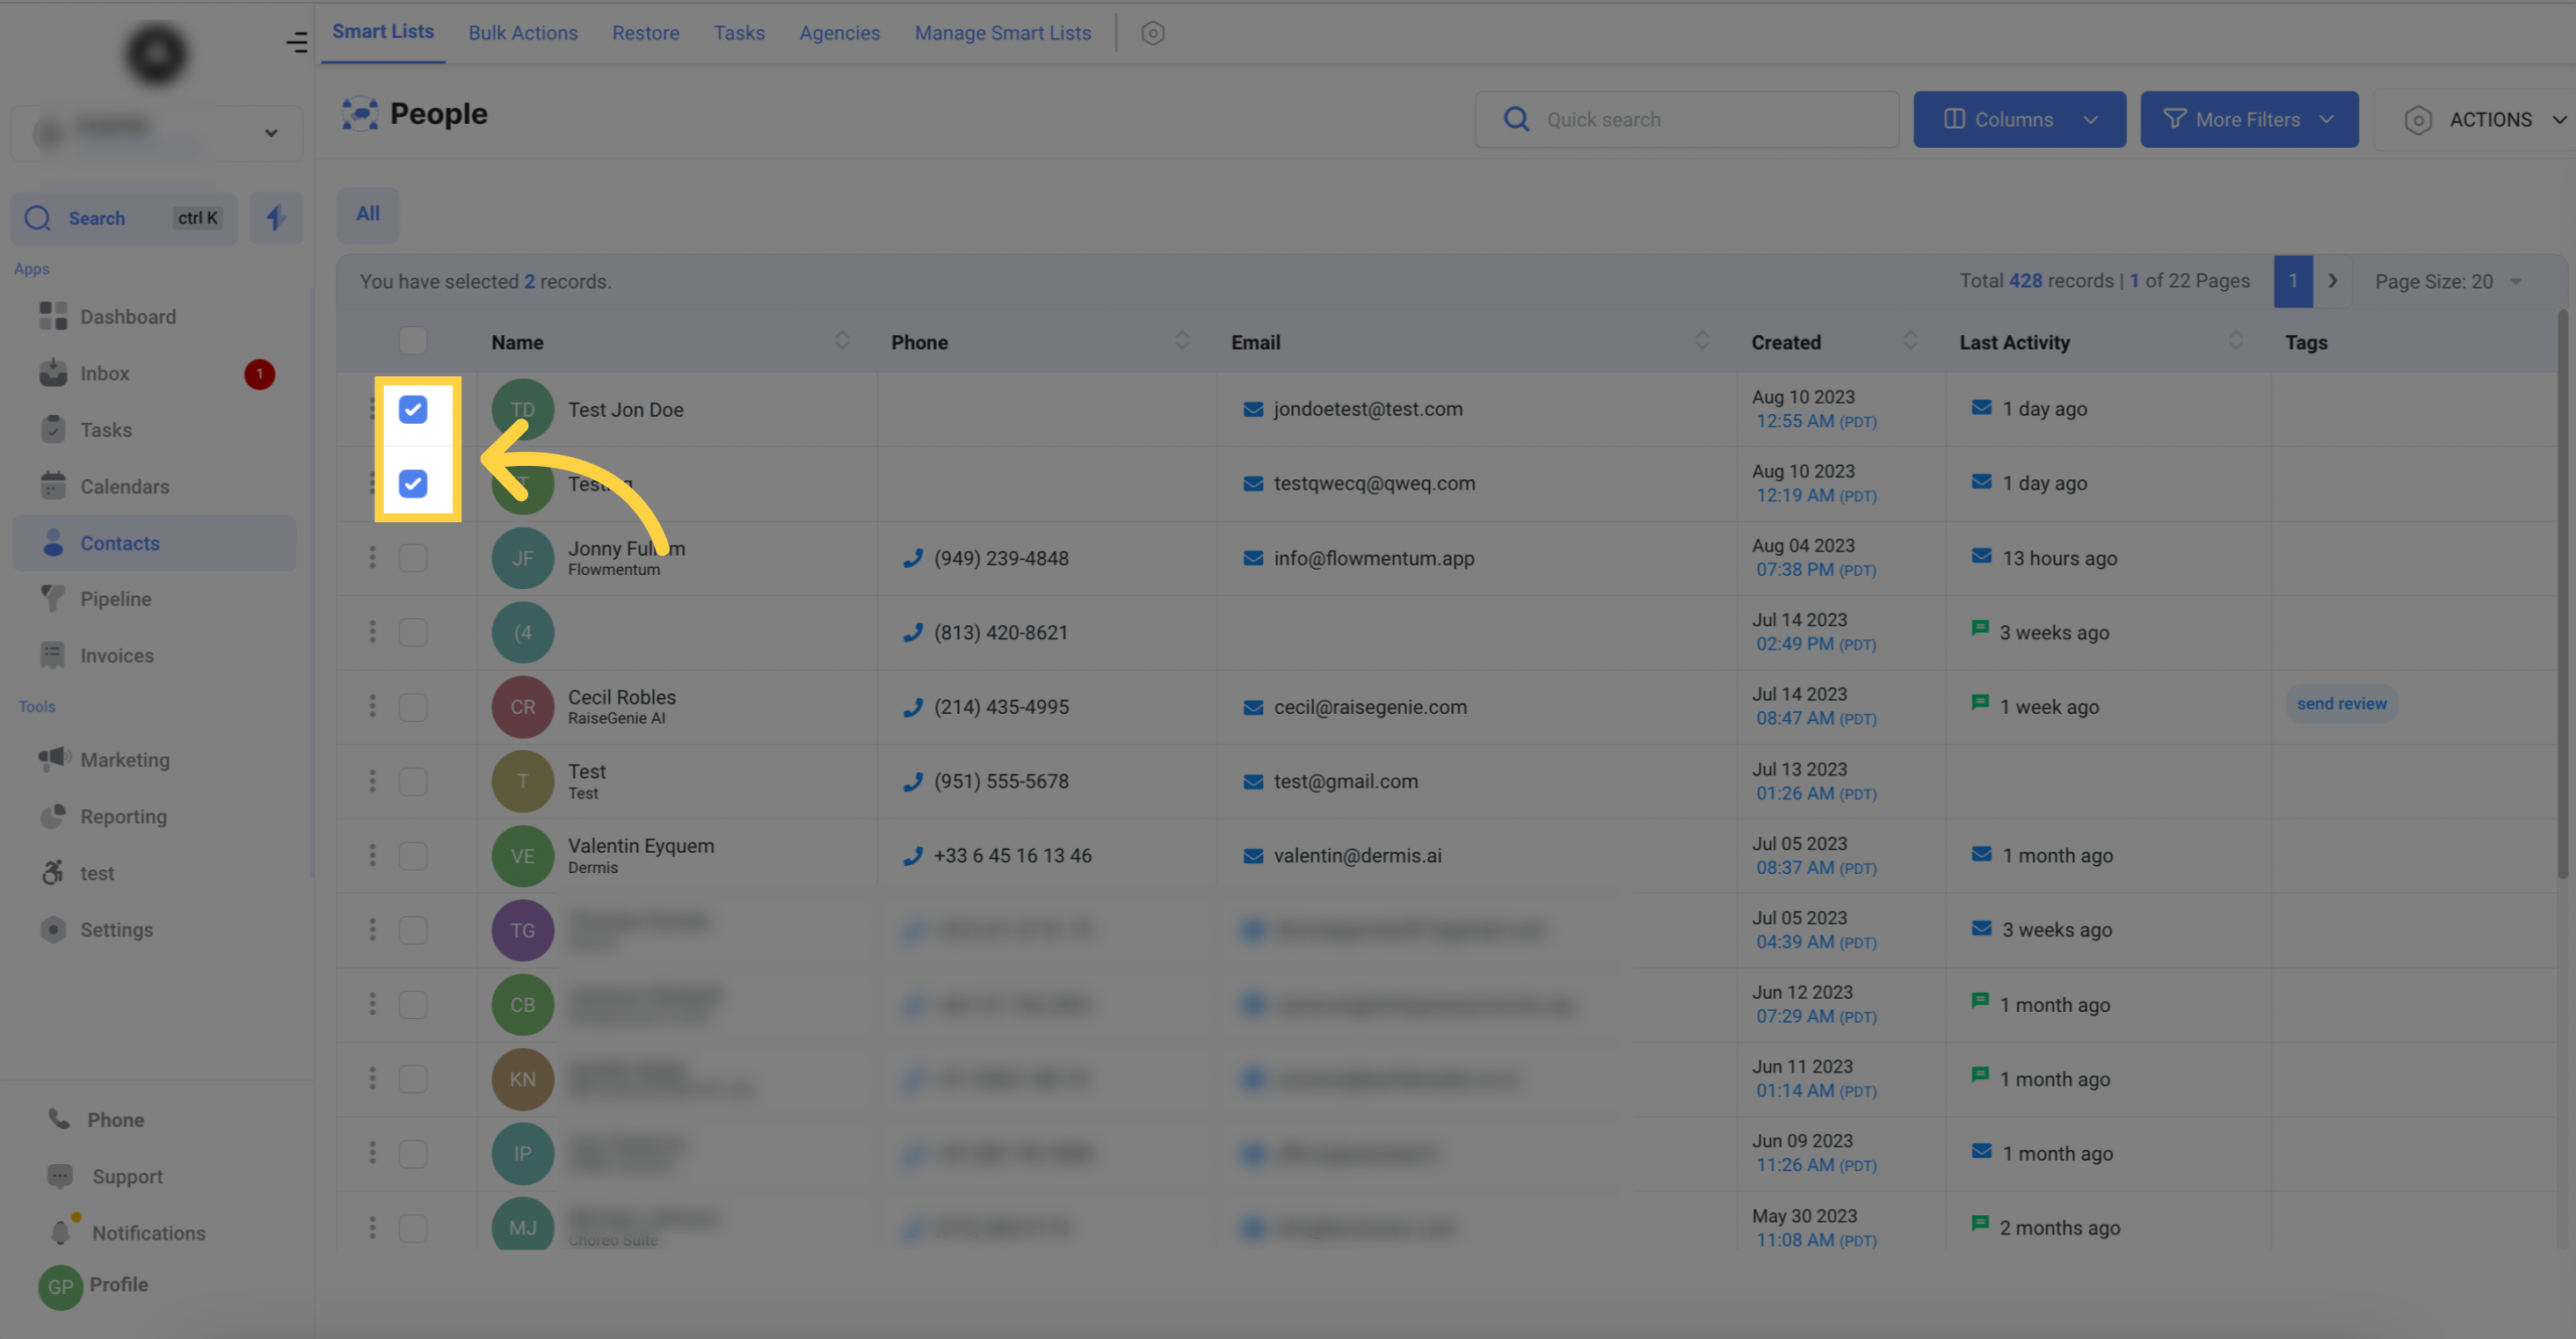Open the sidebar Search ctrl K box

[124, 218]
